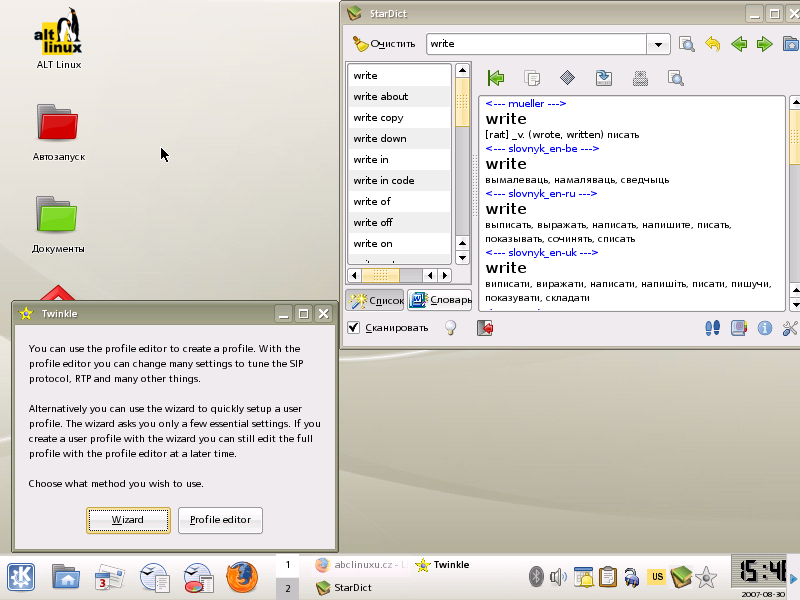The image size is (800, 600).
Task: Click the yellow curved undo arrow in StarDict
Action: [x=713, y=44]
